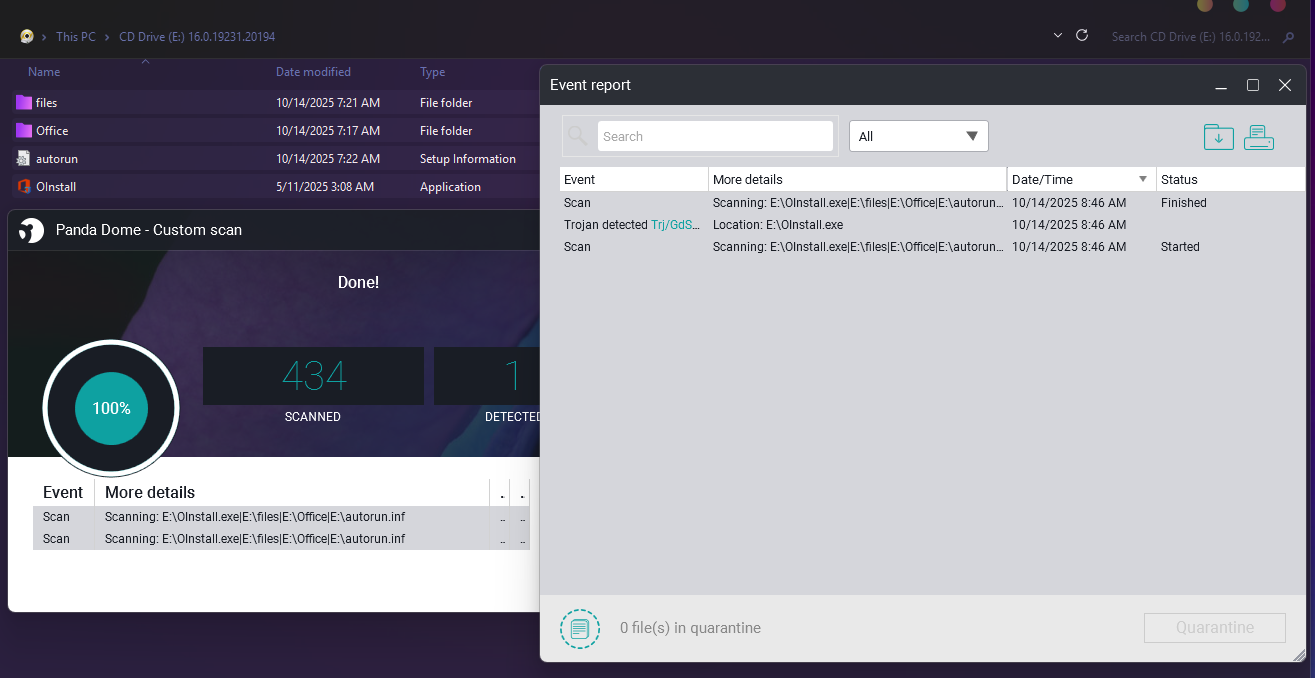Select the files folder name in Explorer
Image resolution: width=1315 pixels, height=678 pixels.
(x=46, y=102)
